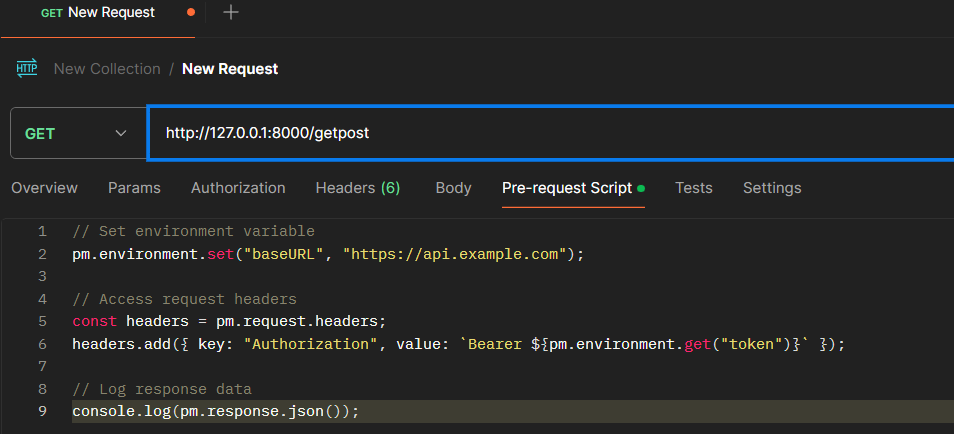This screenshot has width=954, height=434.
Task: Click into the request URL field
Action: (x=550, y=133)
